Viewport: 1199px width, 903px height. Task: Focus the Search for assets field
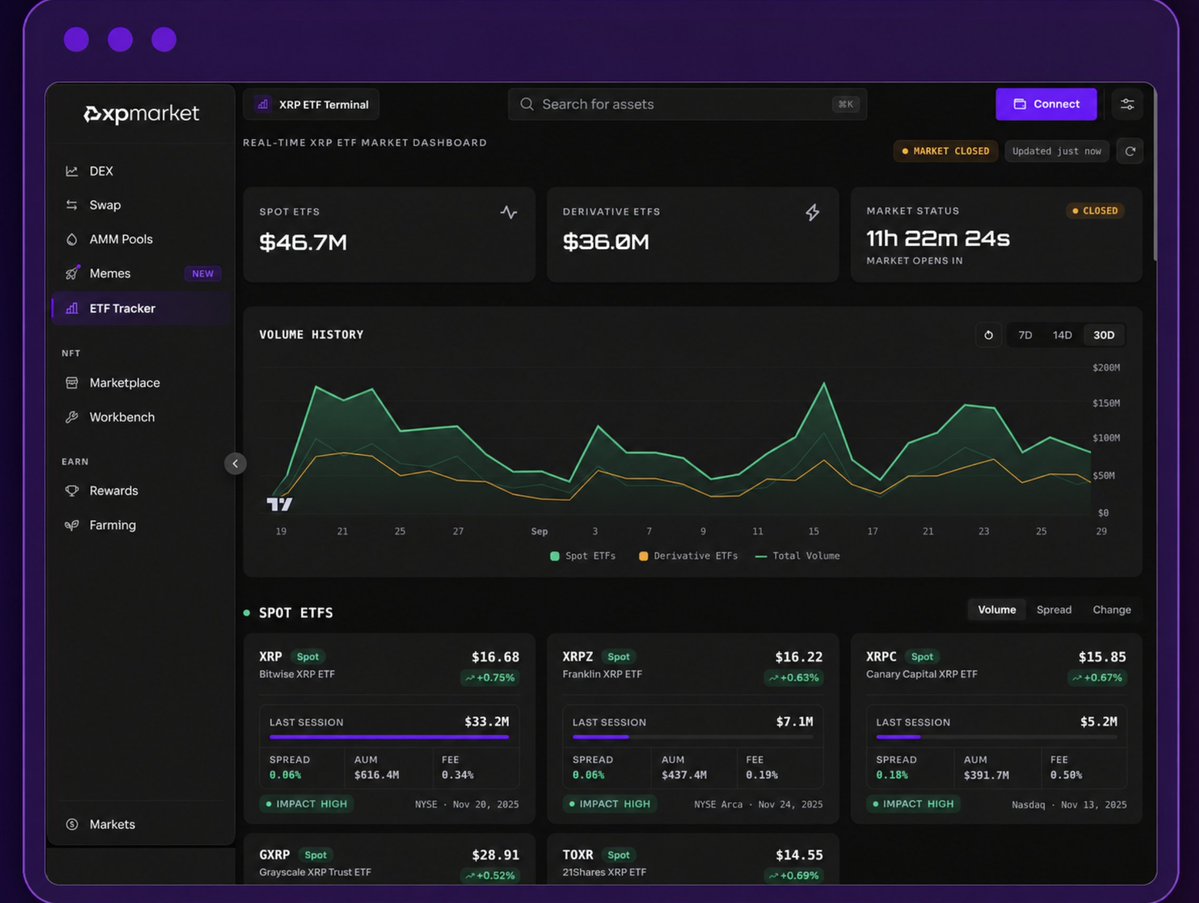(x=687, y=104)
